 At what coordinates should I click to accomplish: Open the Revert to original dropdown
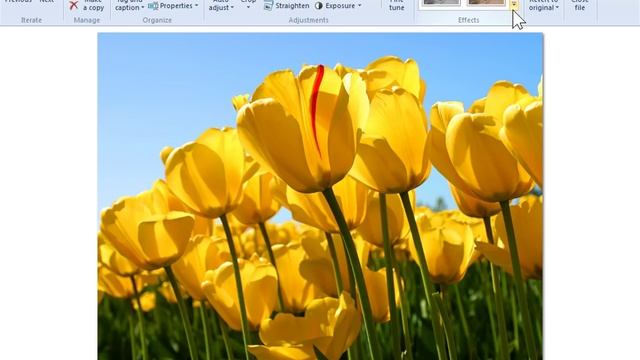(544, 6)
